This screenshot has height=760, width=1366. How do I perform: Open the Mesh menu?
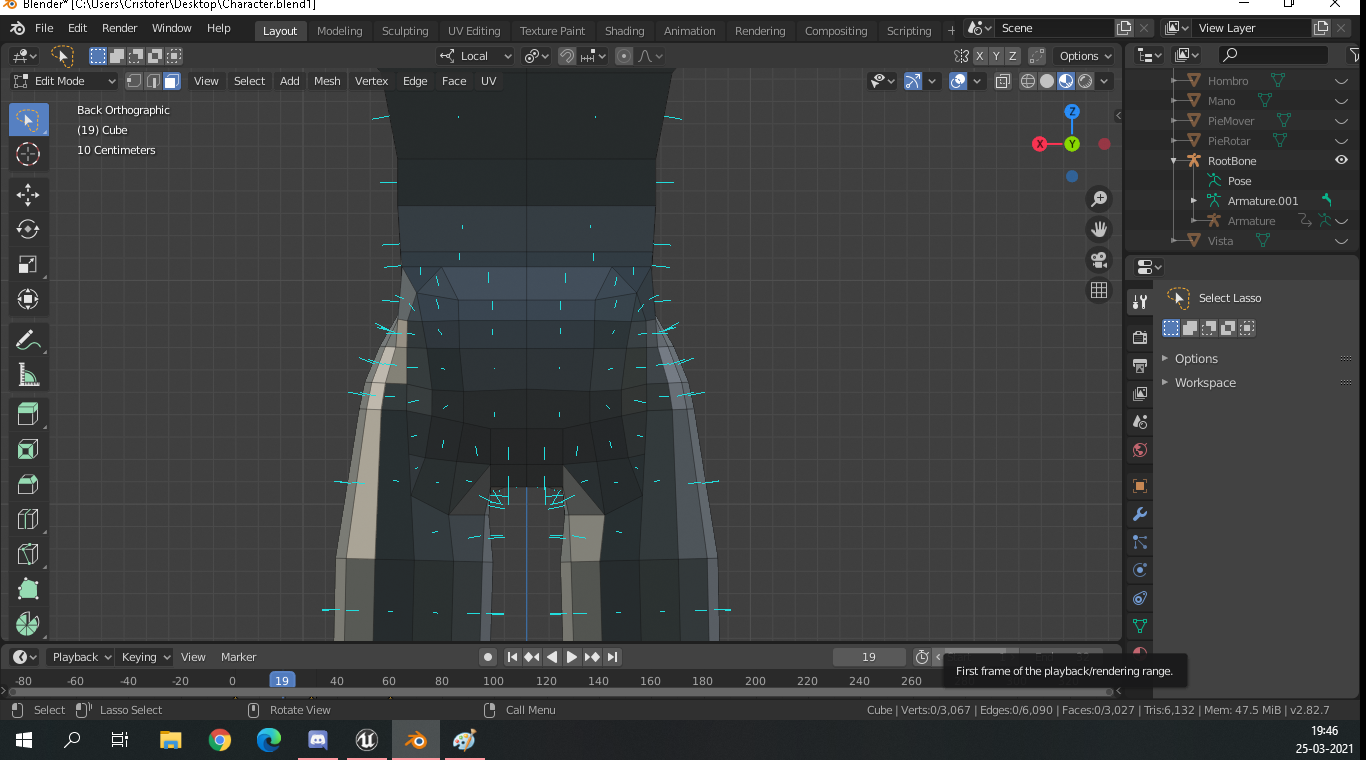click(x=327, y=81)
